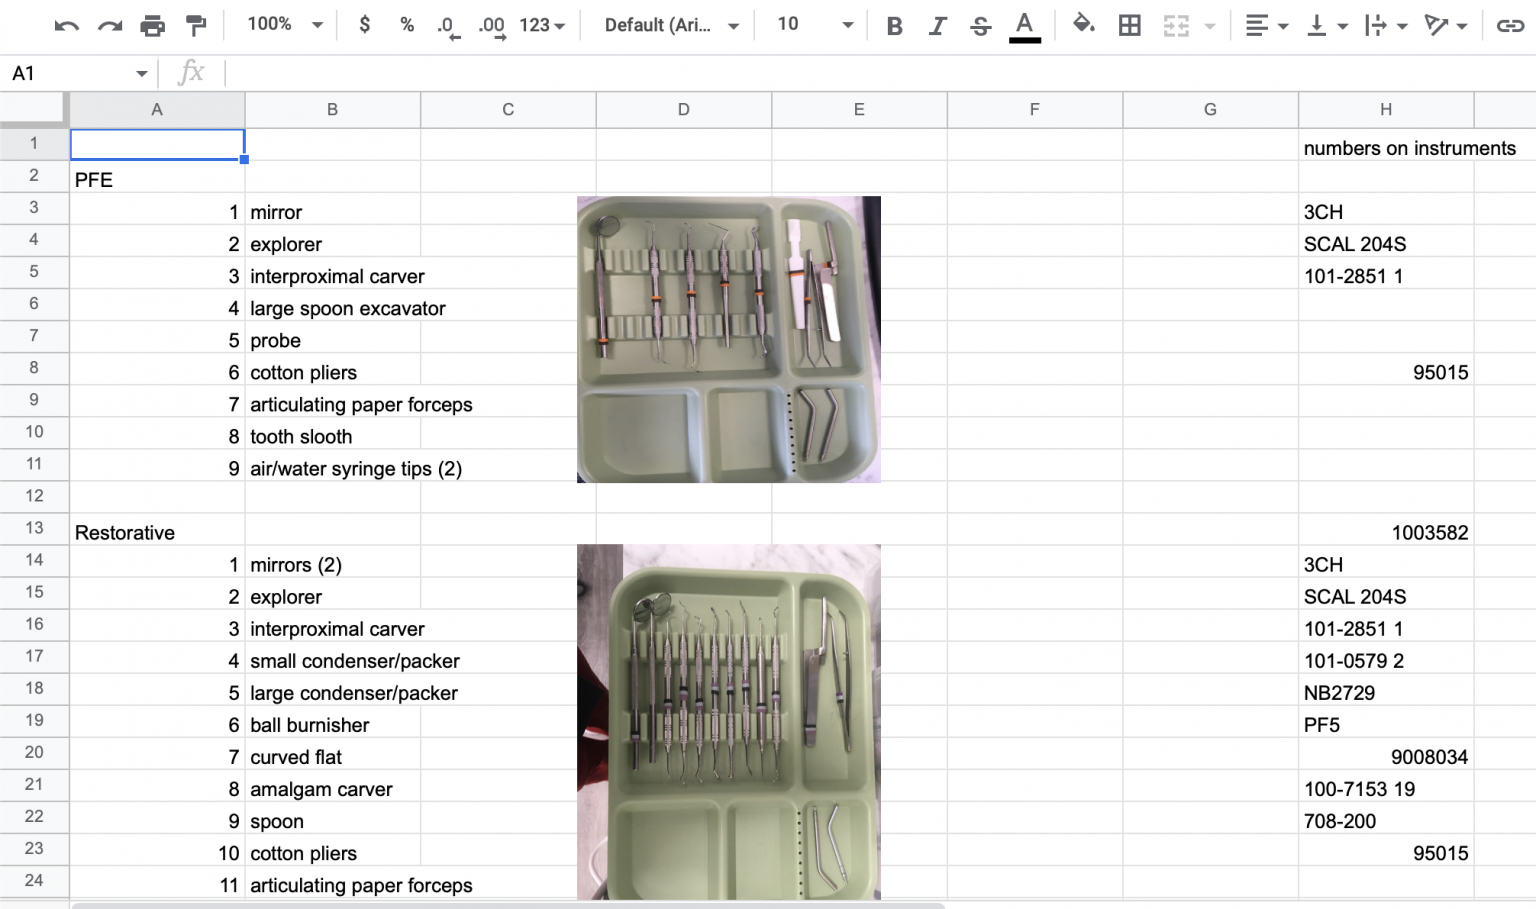Redo the last action
The width and height of the screenshot is (1536, 909).
109,25
